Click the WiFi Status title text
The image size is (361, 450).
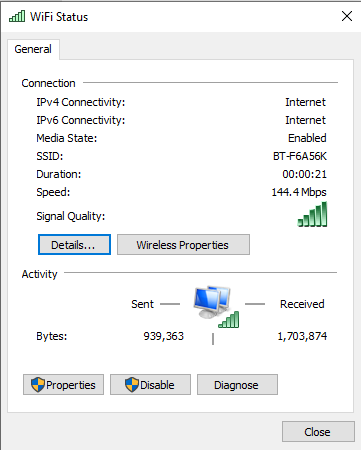(59, 17)
